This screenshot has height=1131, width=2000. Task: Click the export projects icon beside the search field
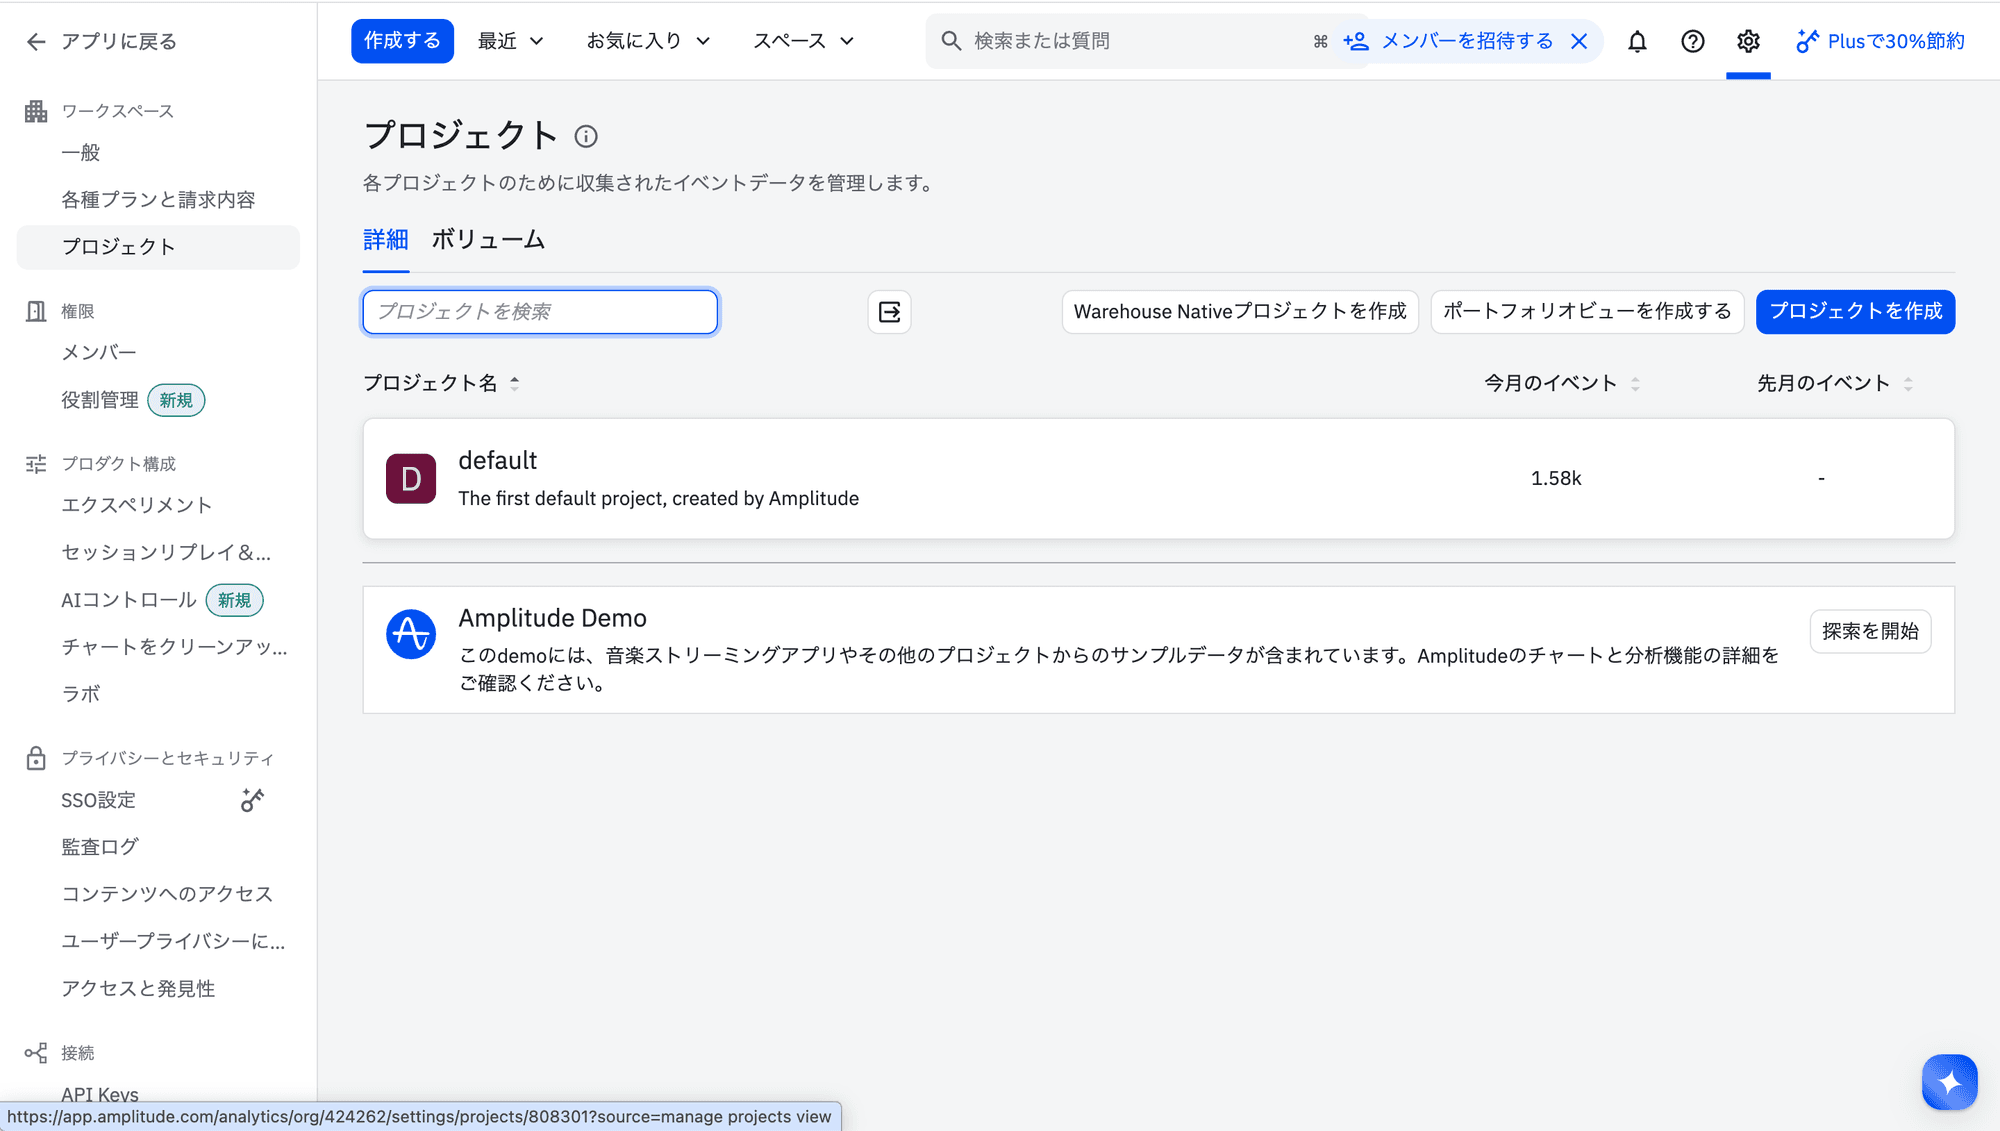[888, 312]
